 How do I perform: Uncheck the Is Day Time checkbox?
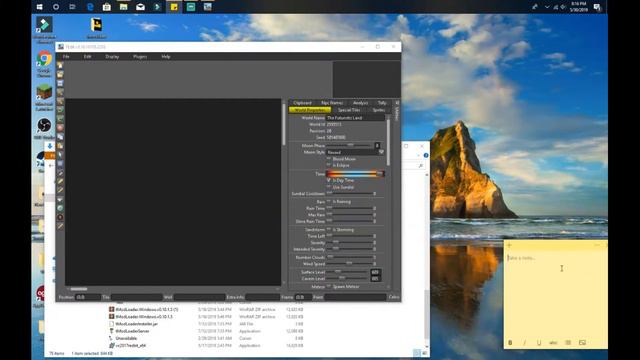tap(329, 180)
